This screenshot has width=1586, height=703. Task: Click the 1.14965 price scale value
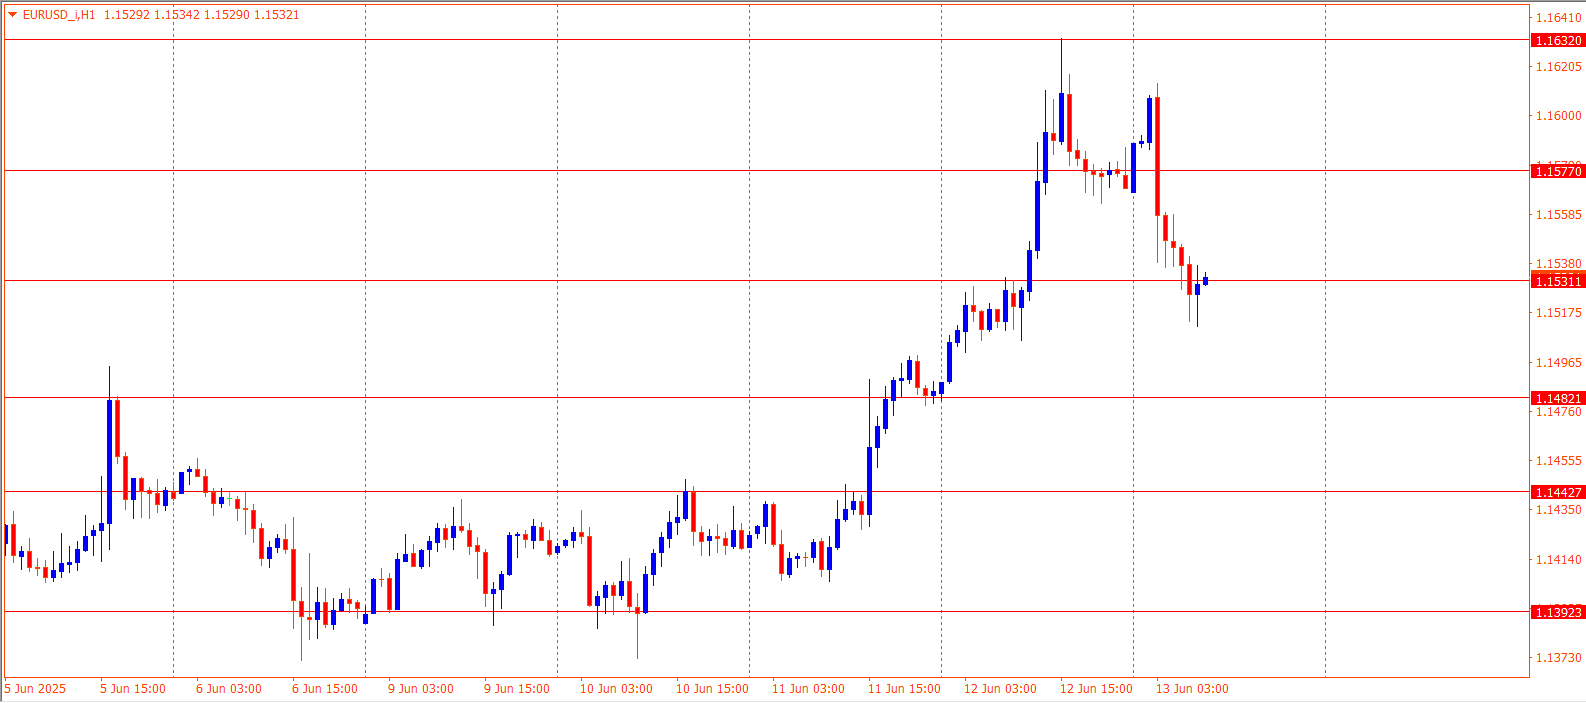point(1559,363)
